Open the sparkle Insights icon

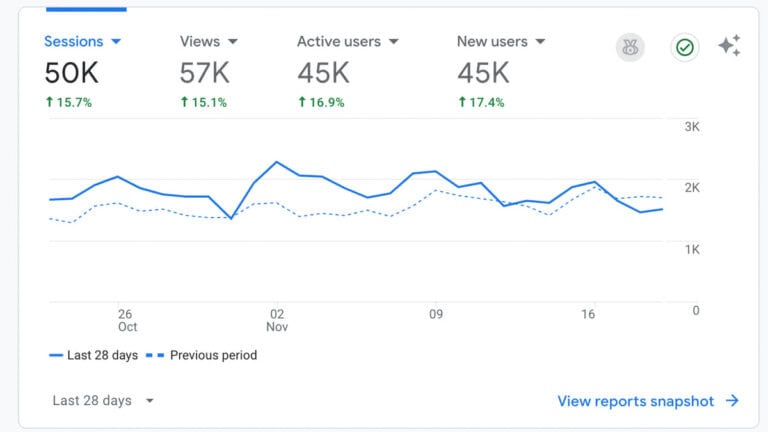click(x=730, y=46)
